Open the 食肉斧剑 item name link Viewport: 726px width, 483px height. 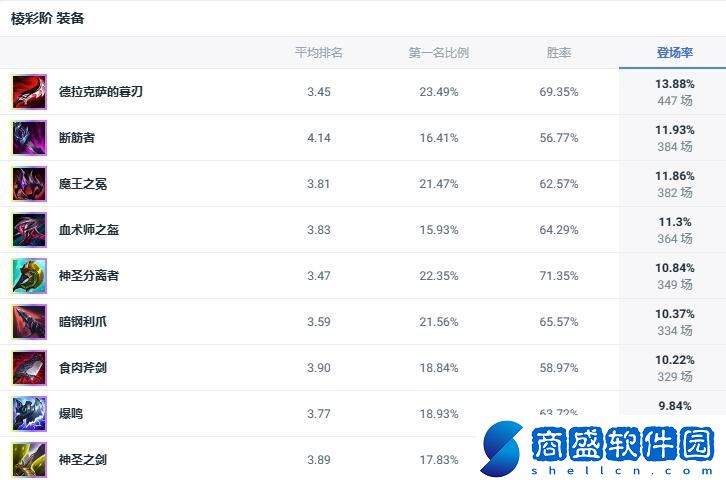pos(83,368)
